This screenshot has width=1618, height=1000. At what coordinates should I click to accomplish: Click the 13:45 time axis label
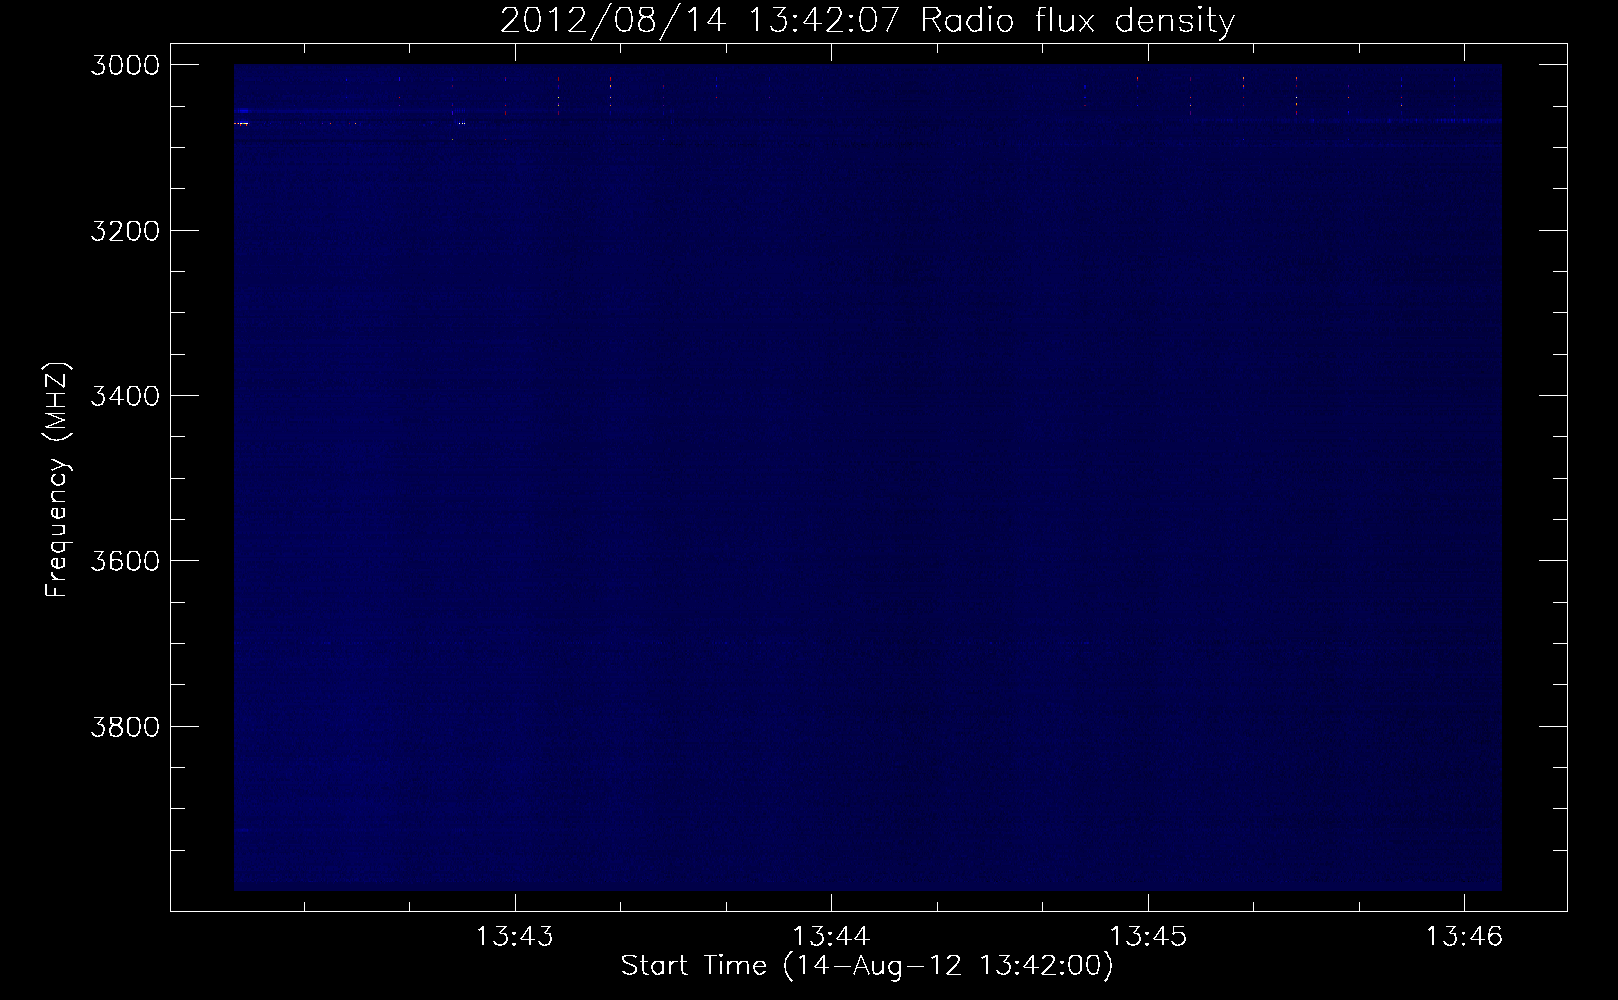click(x=1148, y=937)
